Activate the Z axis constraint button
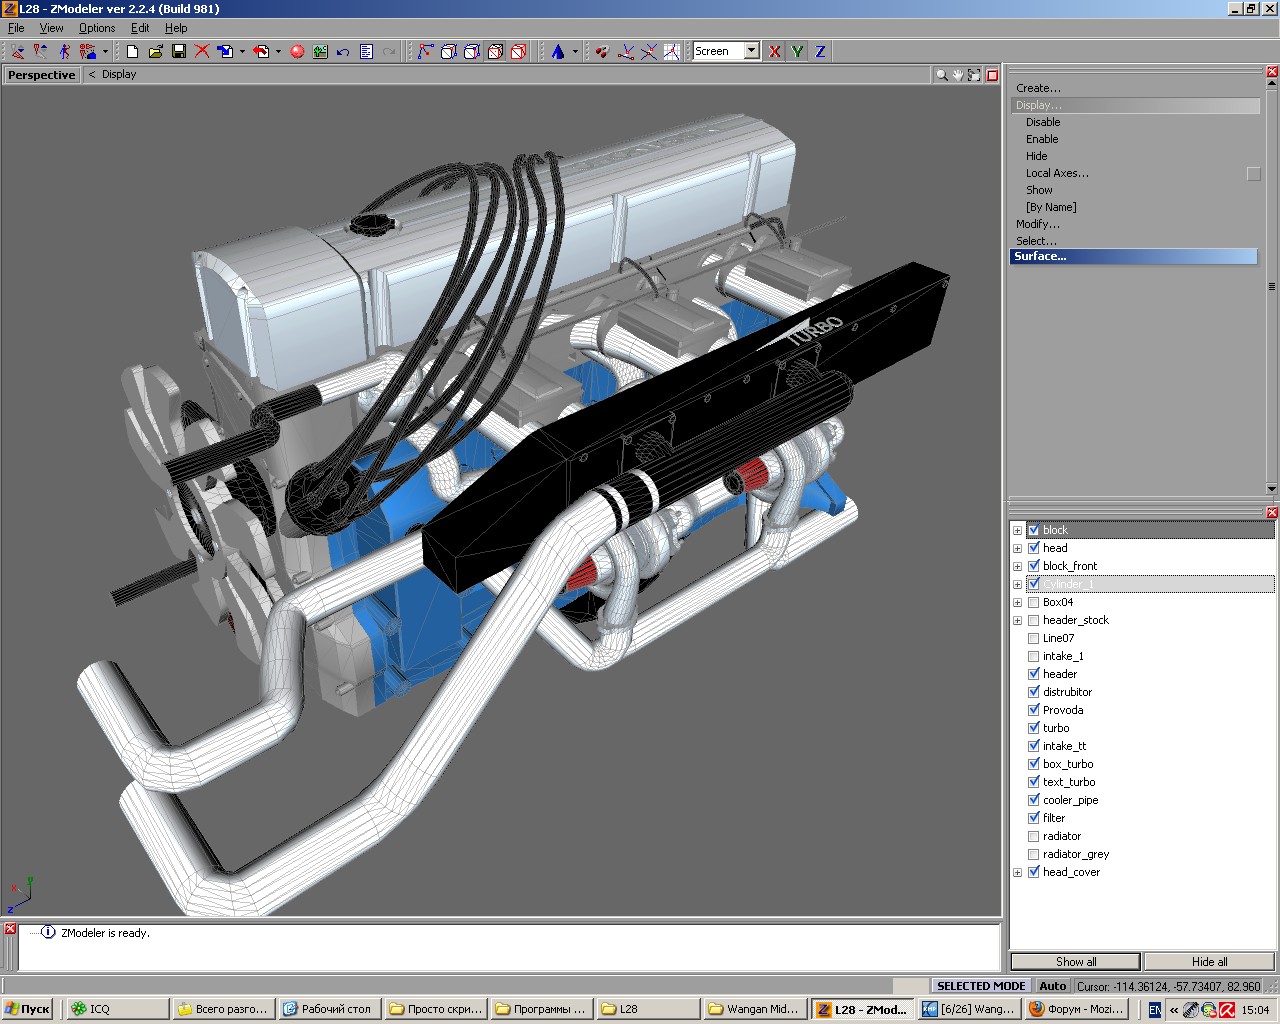This screenshot has width=1280, height=1024. (820, 51)
